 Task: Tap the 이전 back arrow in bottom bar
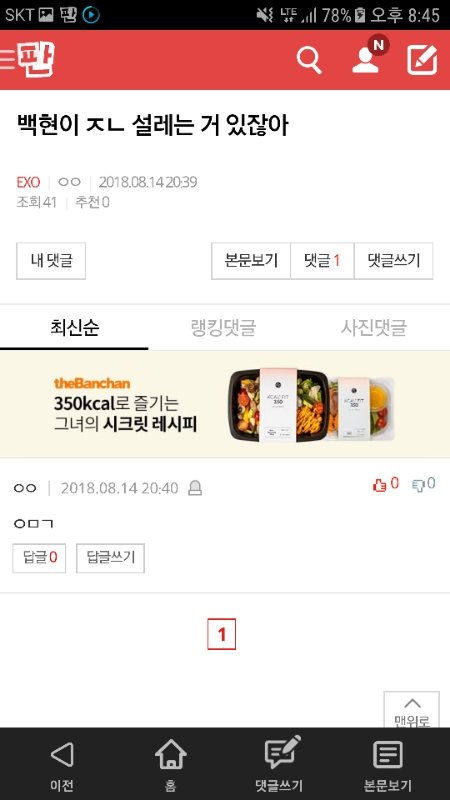coord(62,764)
